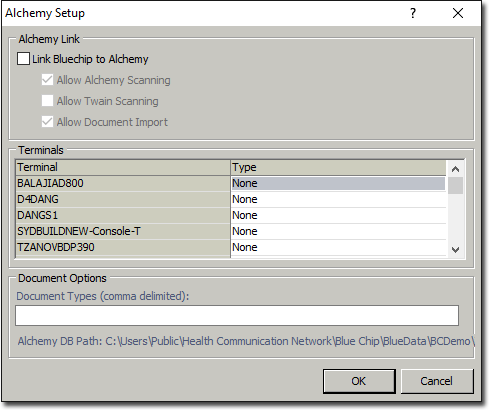Click the Terminals list scrollbar thumb

(455, 185)
